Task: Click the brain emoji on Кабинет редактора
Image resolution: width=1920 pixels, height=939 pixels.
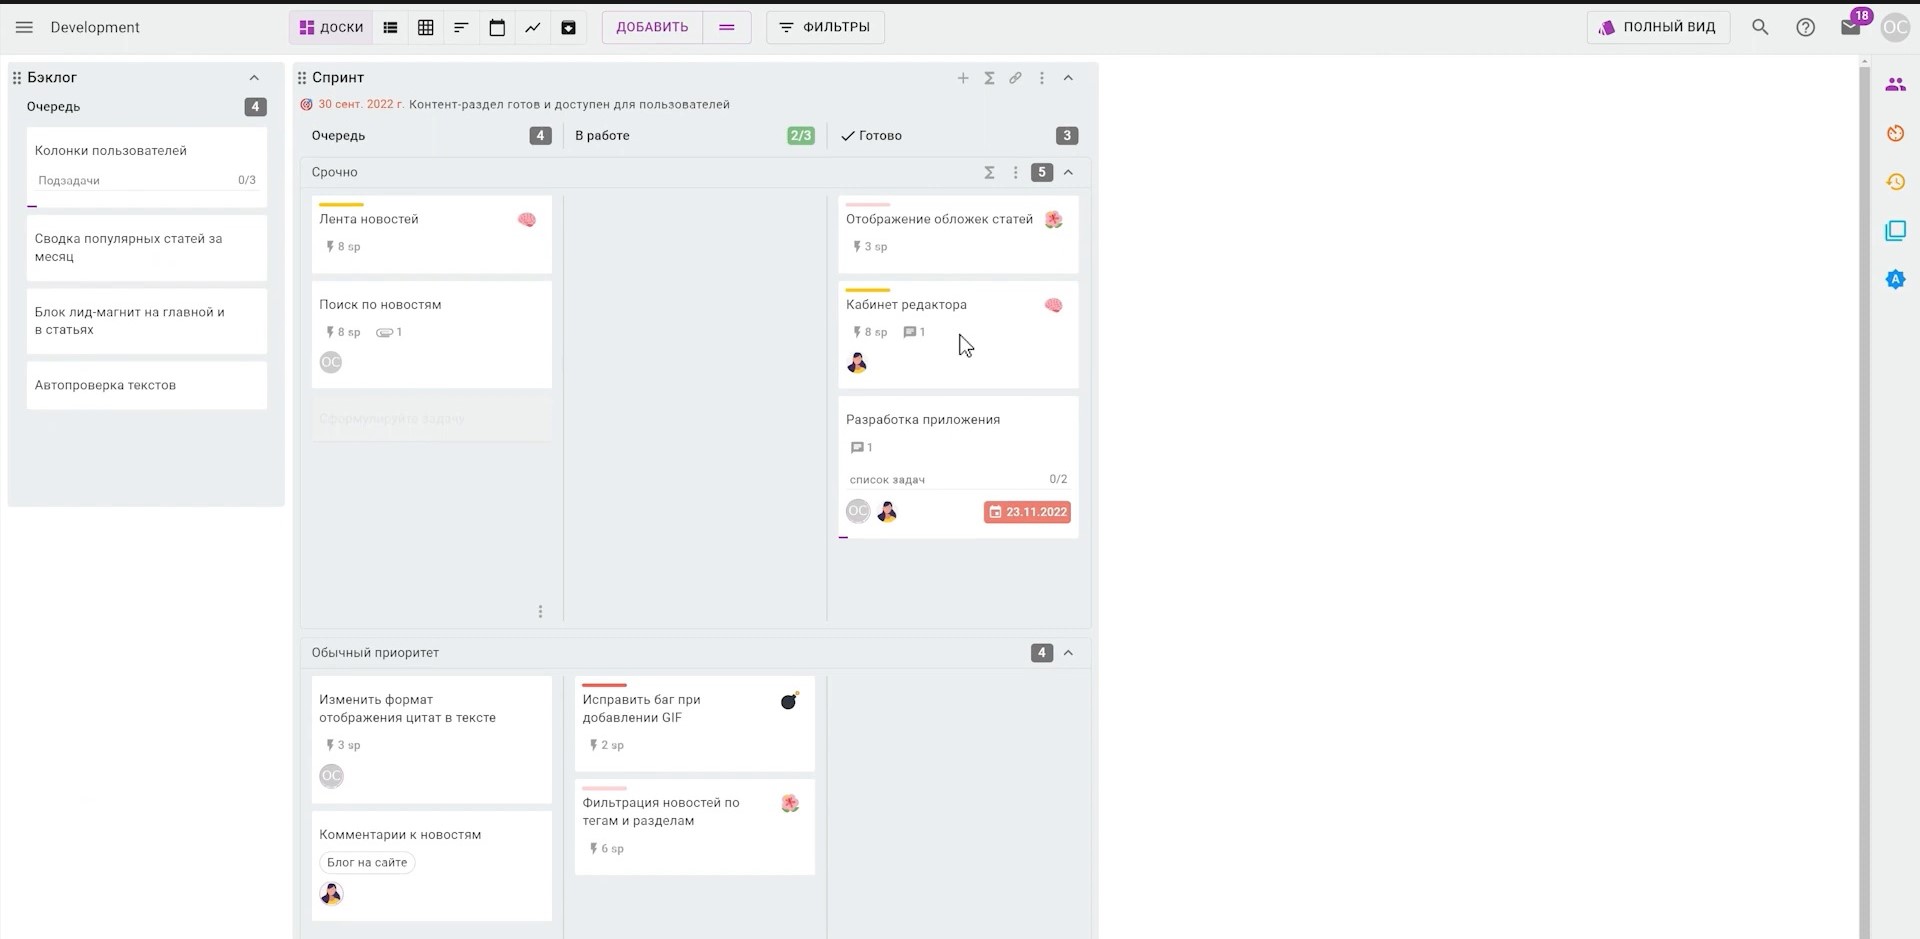Action: coord(1054,305)
